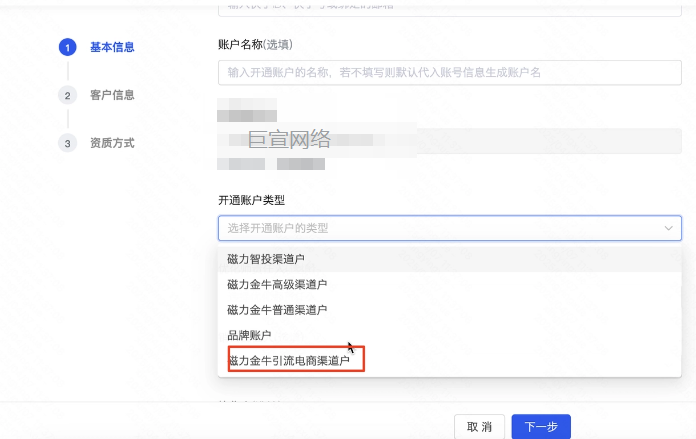The image size is (696, 439).
Task: Cancel with the 取消 button
Action: tap(479, 427)
